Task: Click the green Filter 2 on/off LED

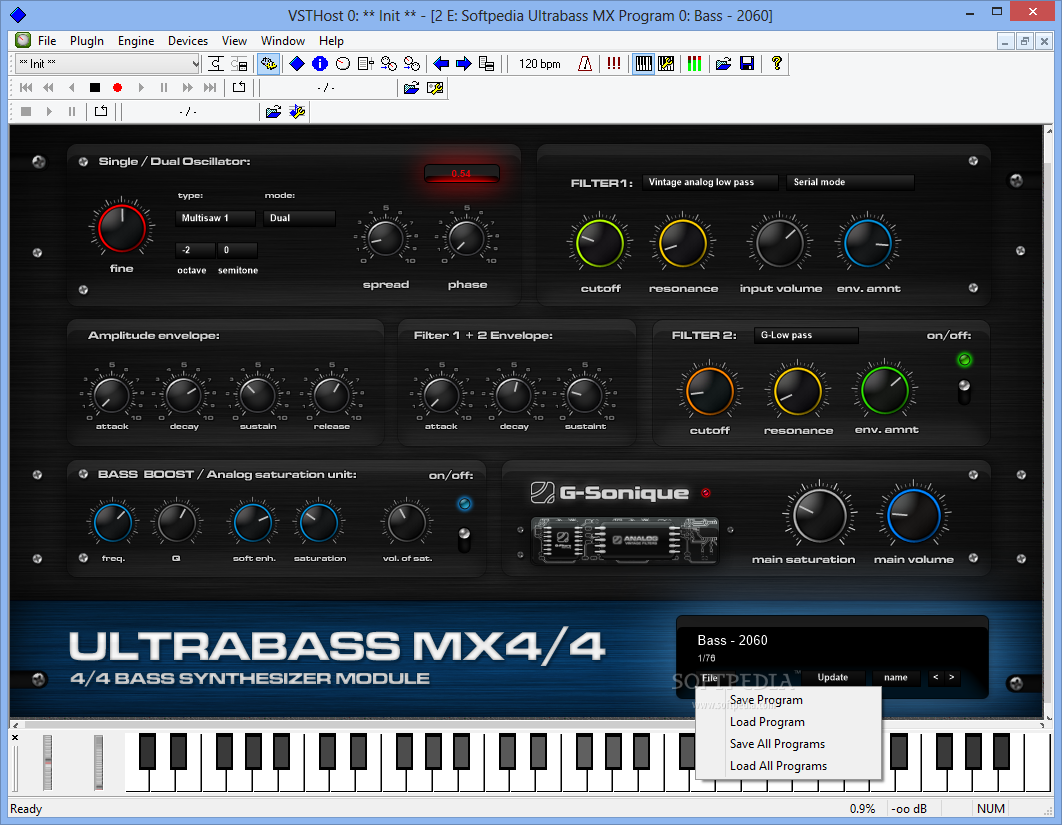Action: point(964,360)
